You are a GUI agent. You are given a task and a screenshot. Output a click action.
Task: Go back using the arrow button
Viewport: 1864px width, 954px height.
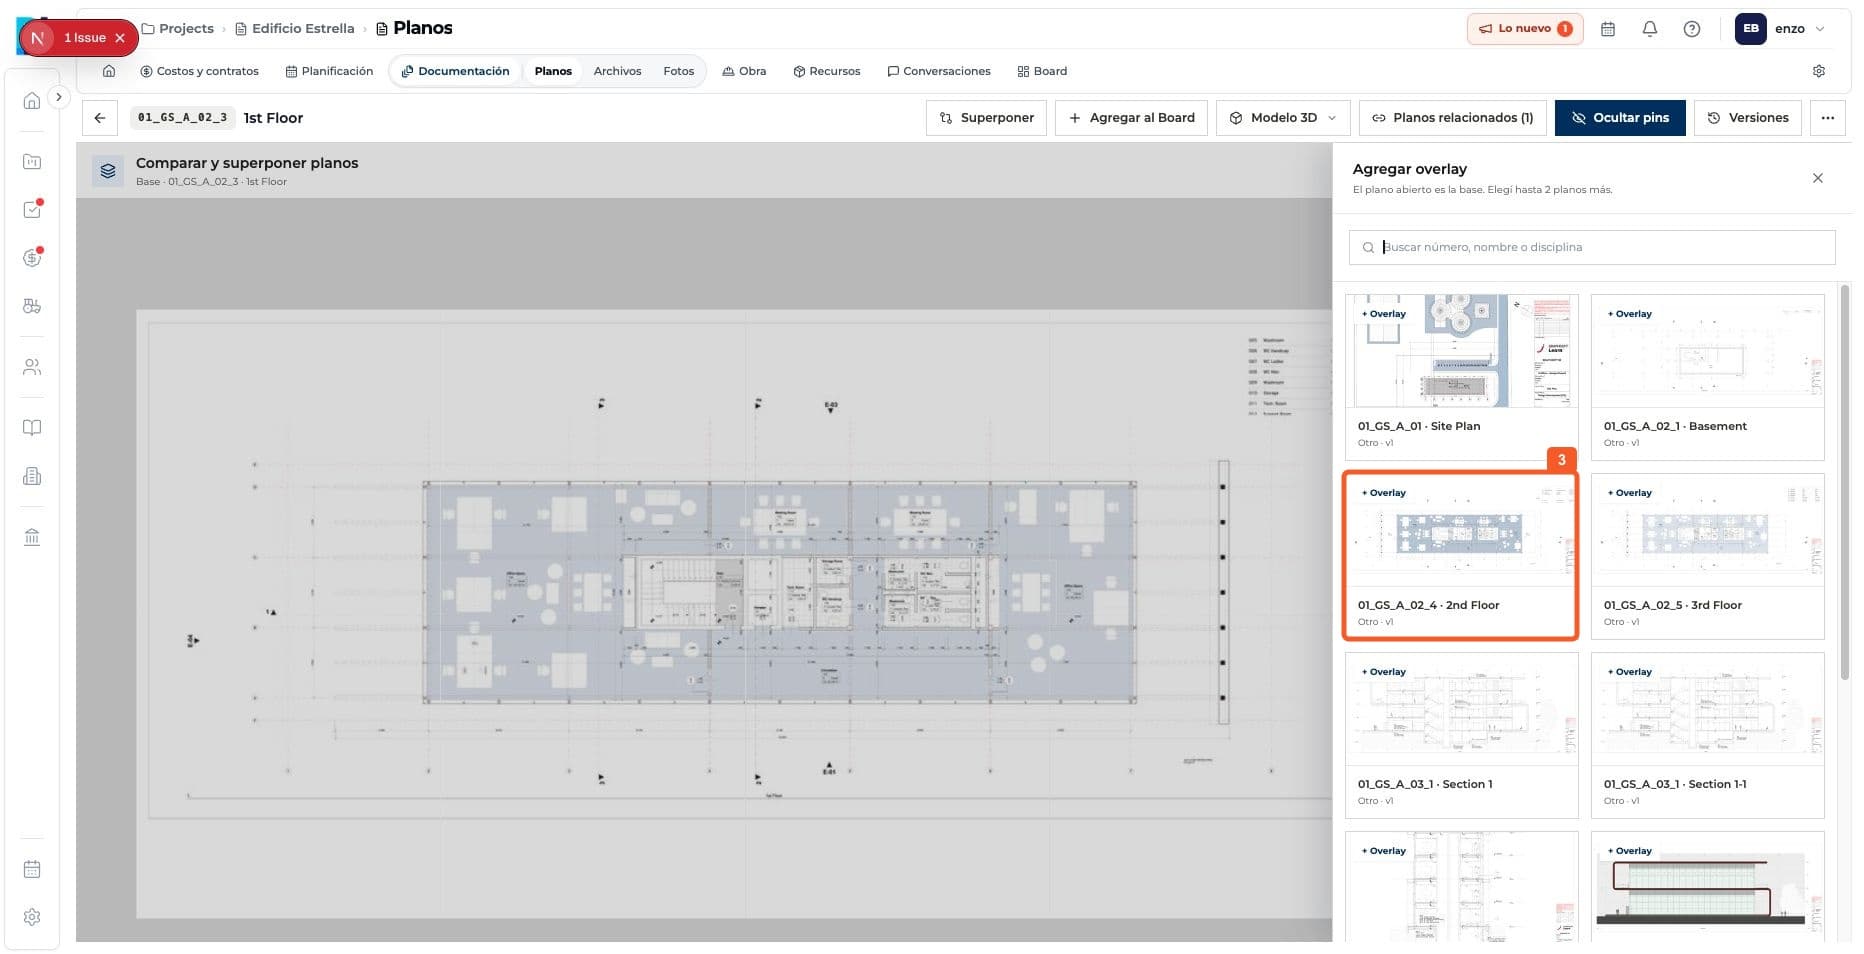100,118
